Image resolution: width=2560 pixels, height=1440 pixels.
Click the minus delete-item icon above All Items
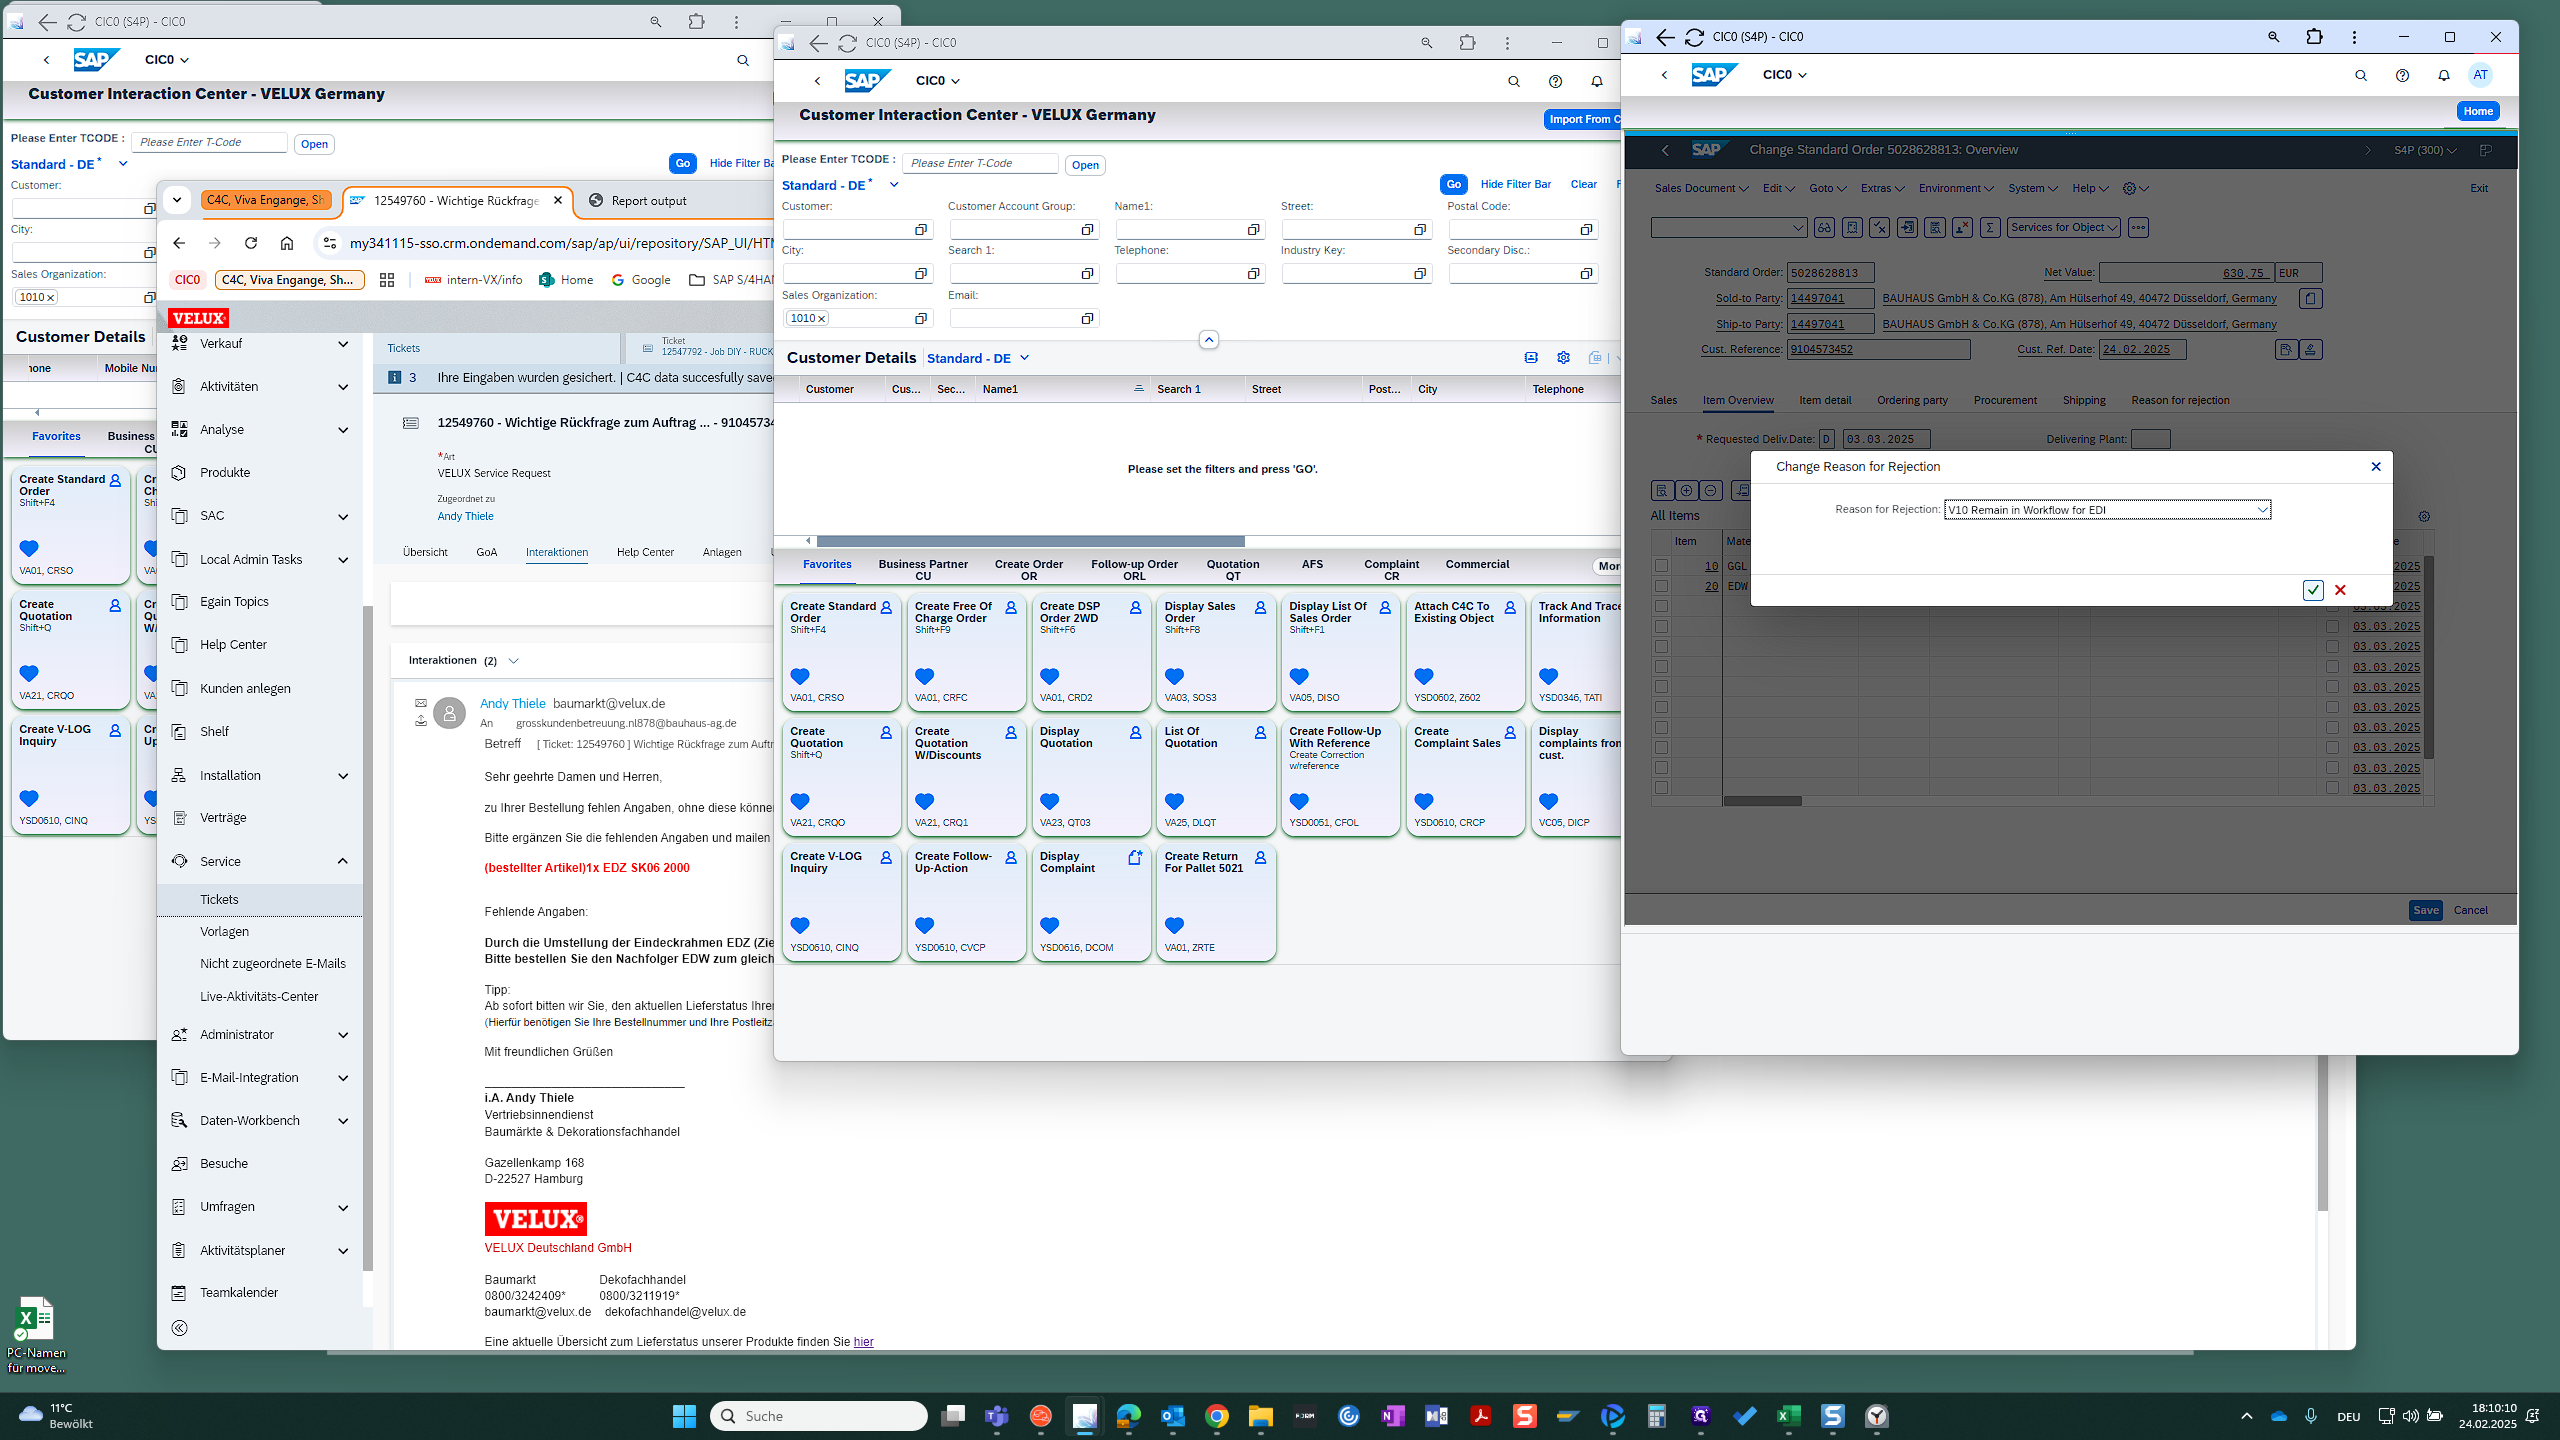(1711, 490)
